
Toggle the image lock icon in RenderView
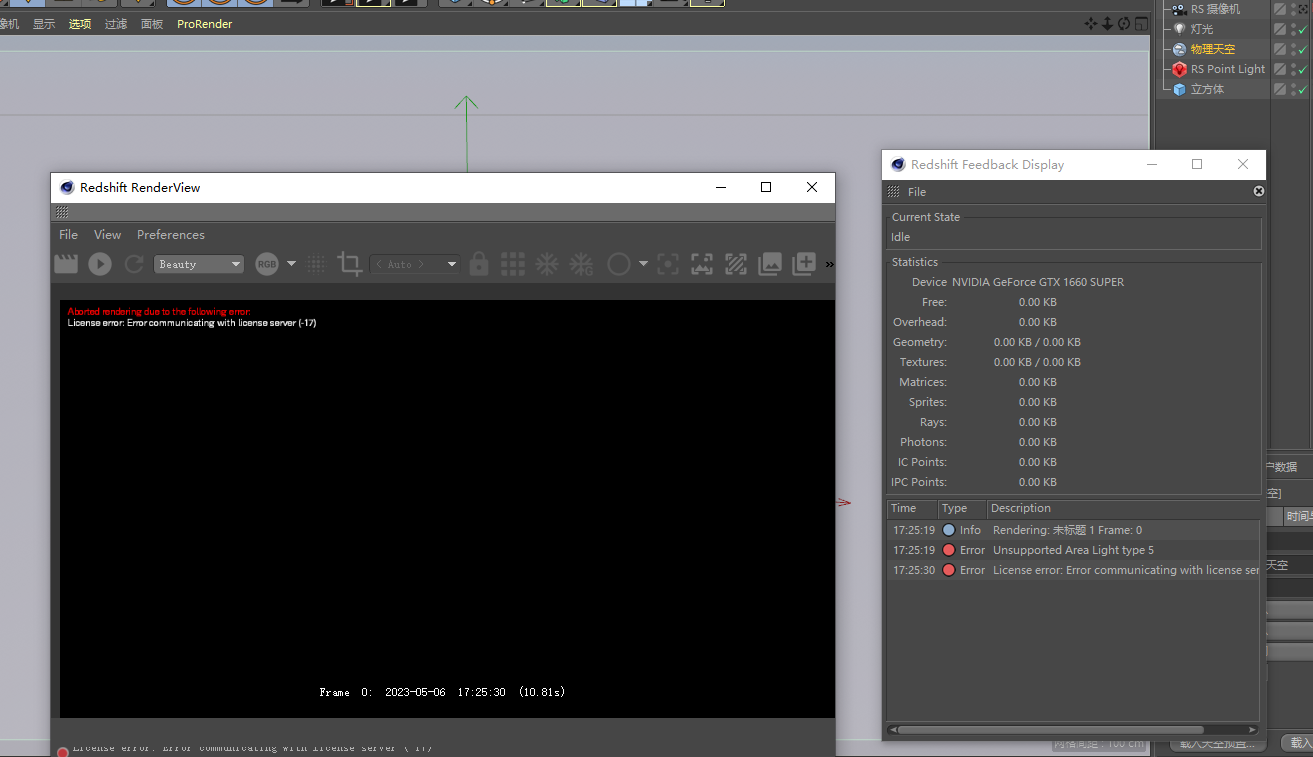coord(479,263)
